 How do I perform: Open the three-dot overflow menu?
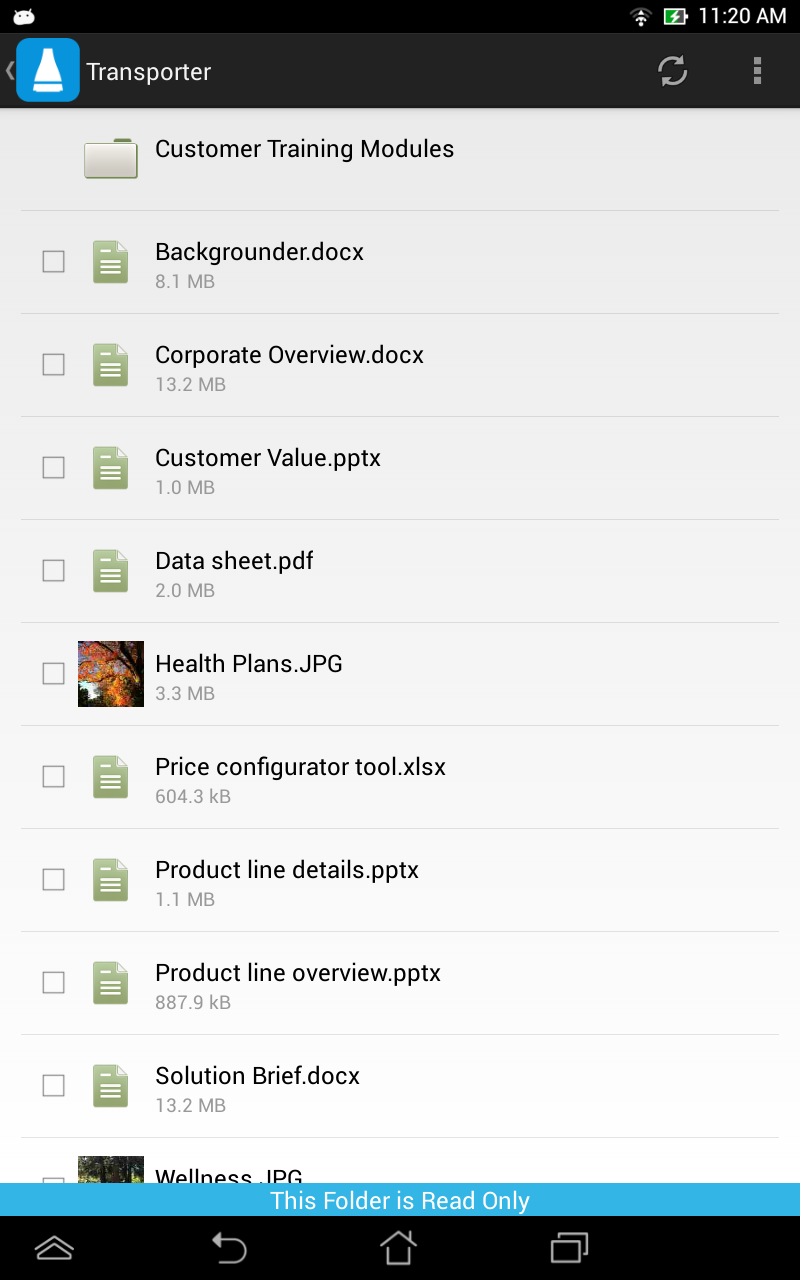tap(757, 71)
